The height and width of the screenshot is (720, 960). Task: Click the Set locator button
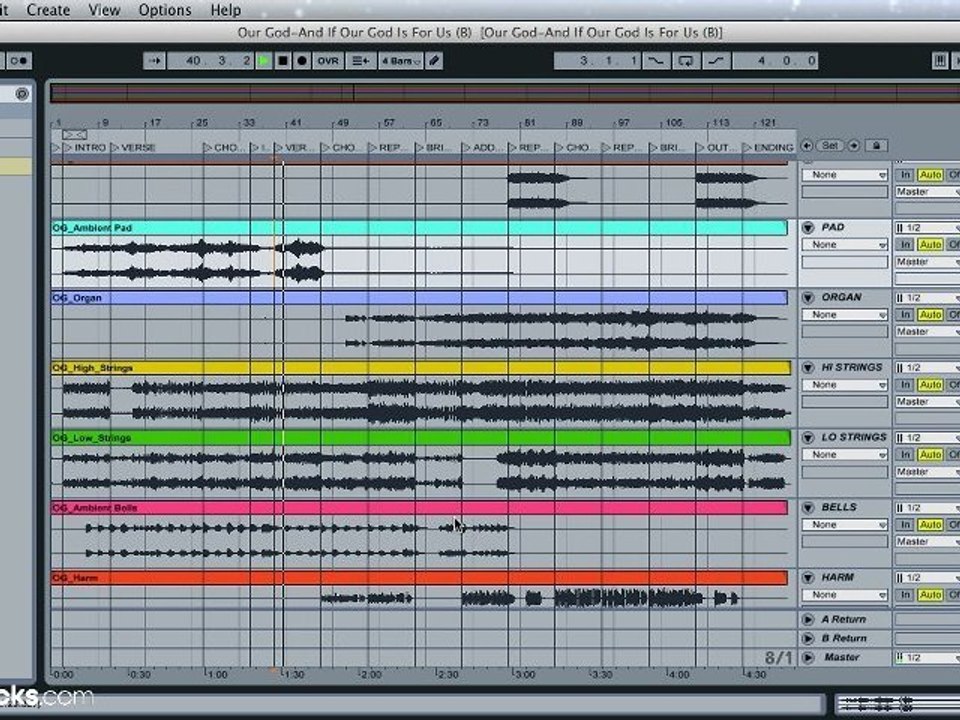[830, 146]
